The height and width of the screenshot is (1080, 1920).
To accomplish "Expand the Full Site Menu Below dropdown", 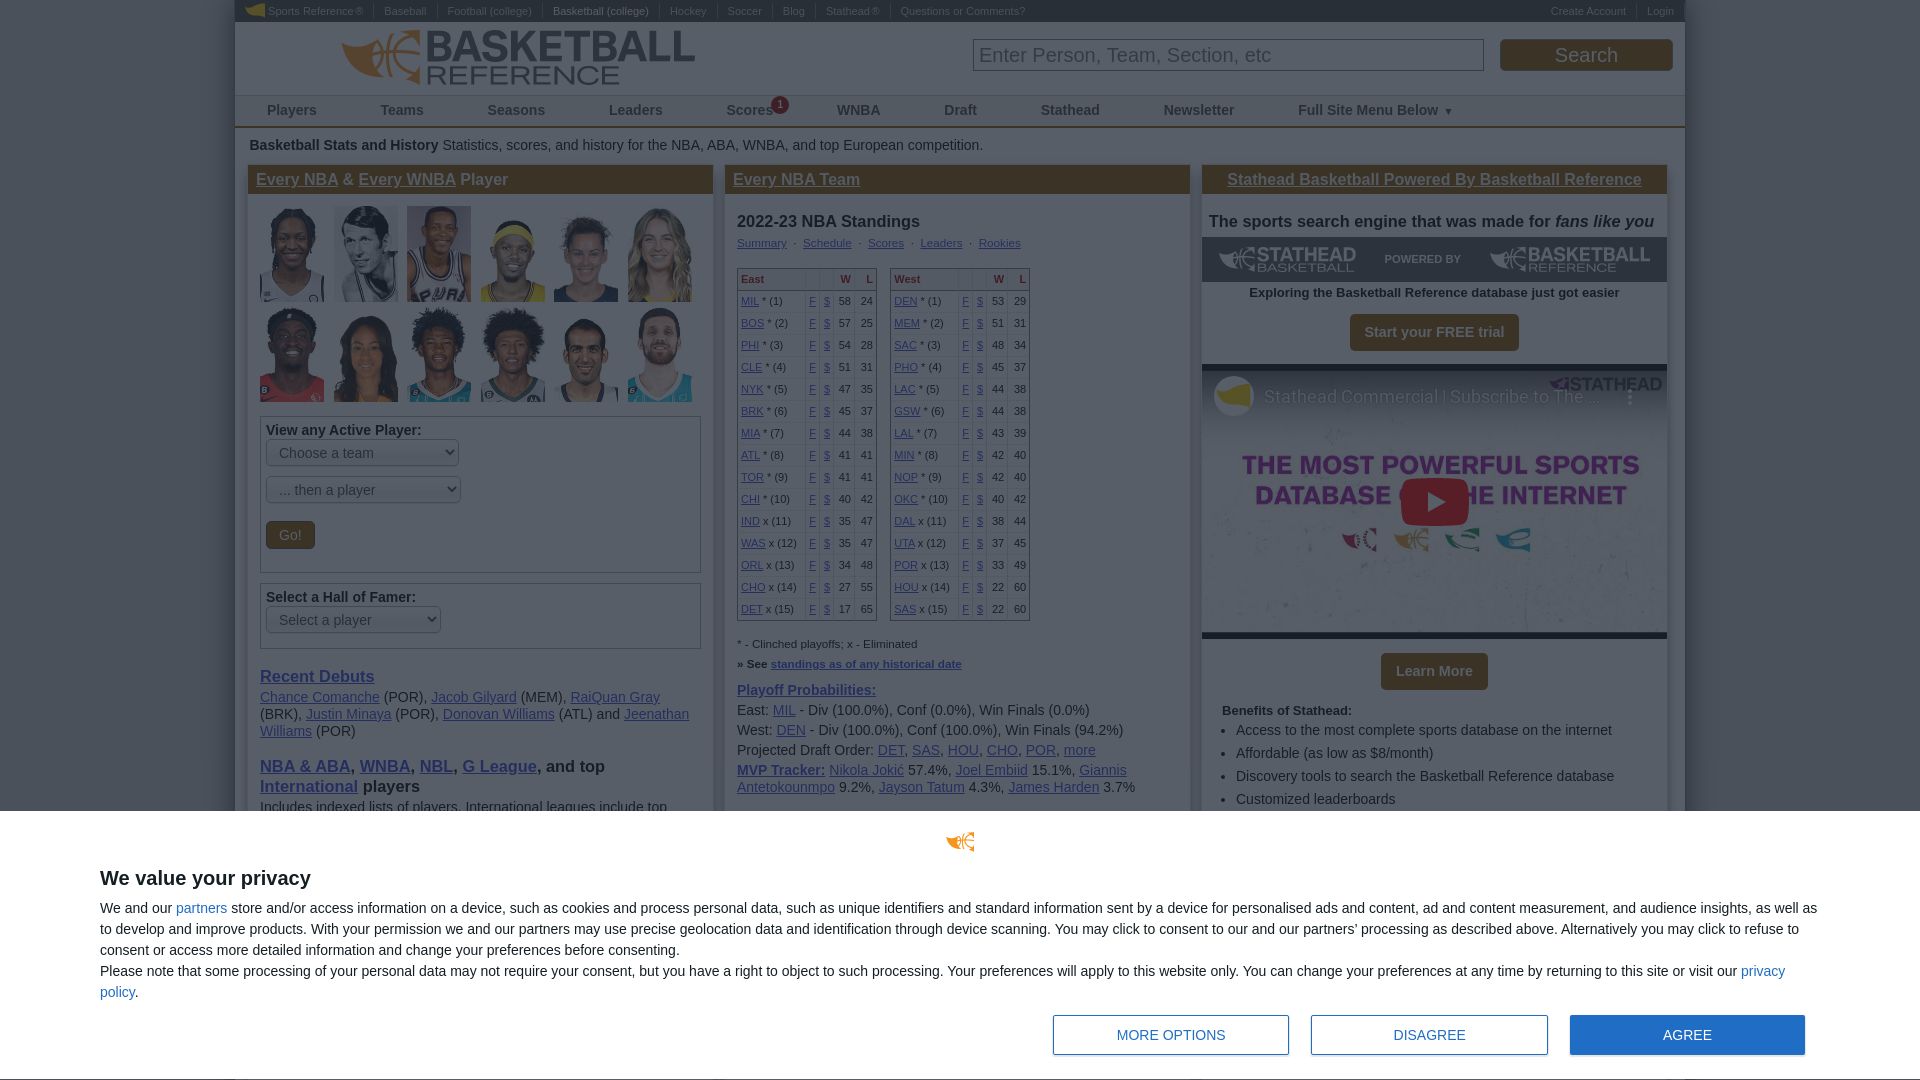I will coord(1377,111).
